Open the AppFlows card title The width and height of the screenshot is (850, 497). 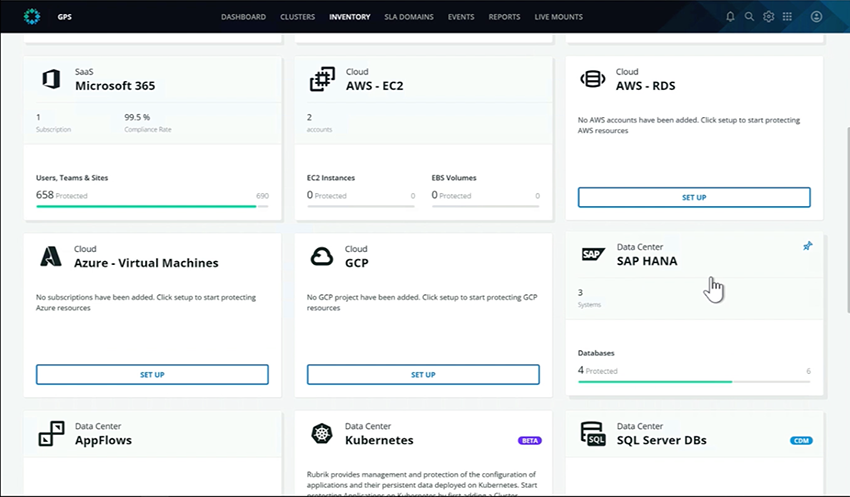click(x=104, y=440)
